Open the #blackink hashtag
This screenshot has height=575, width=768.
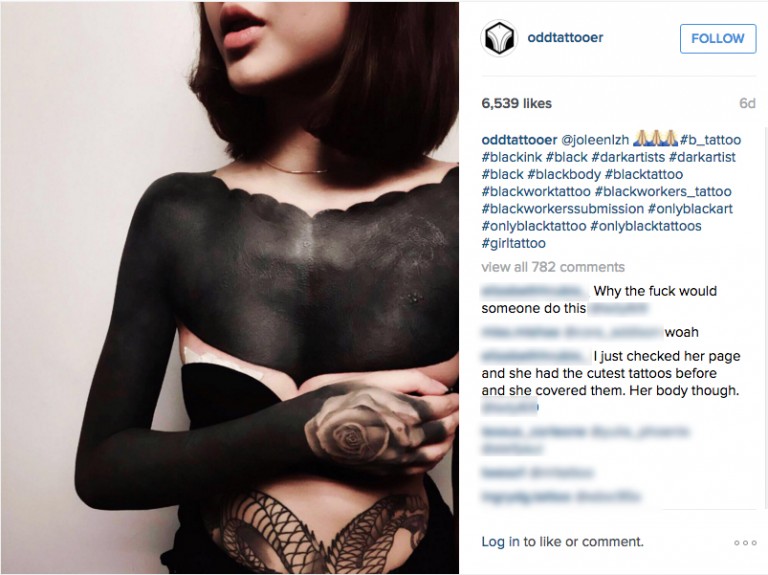pyautogui.click(x=512, y=157)
